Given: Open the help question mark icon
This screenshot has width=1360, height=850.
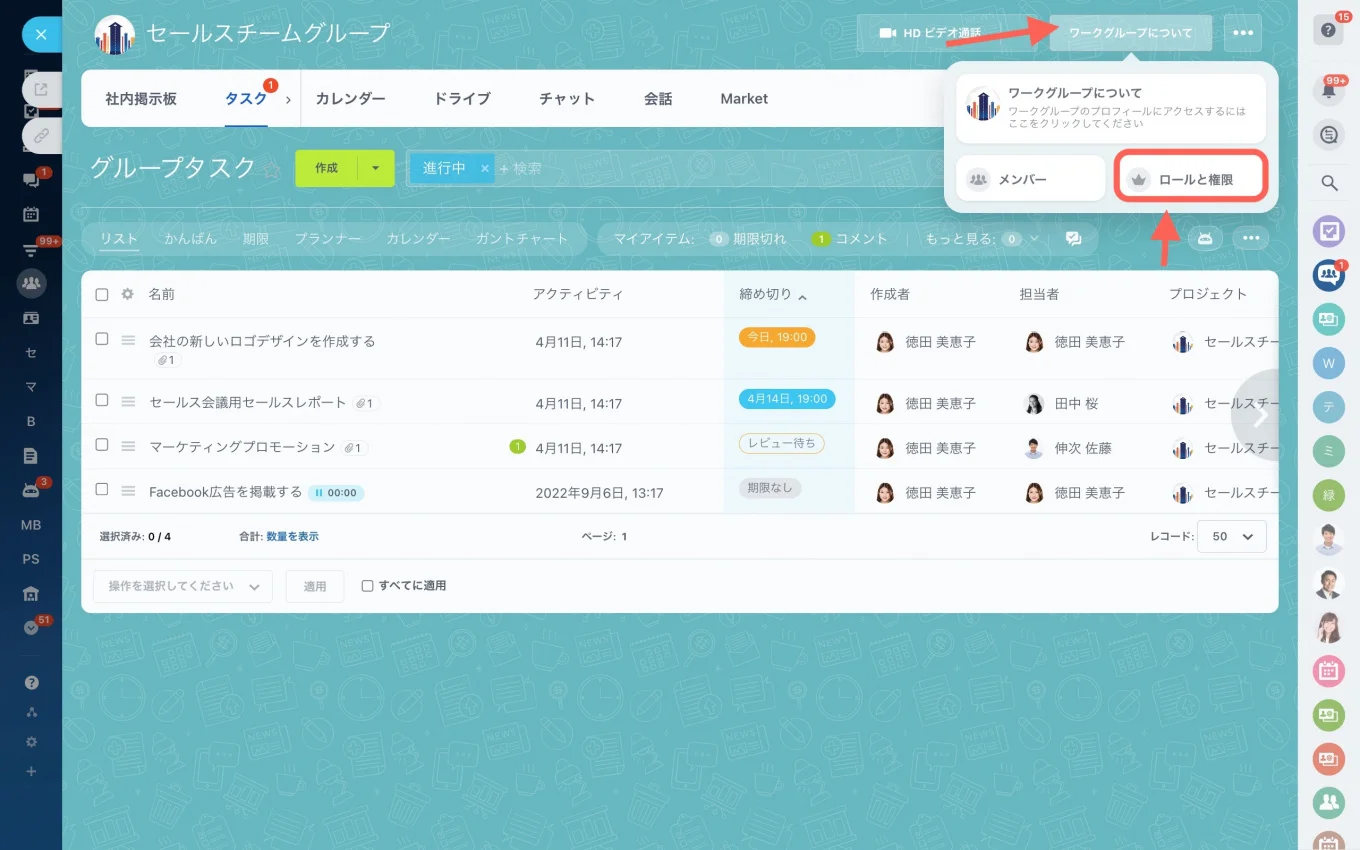Looking at the screenshot, I should click(1328, 31).
